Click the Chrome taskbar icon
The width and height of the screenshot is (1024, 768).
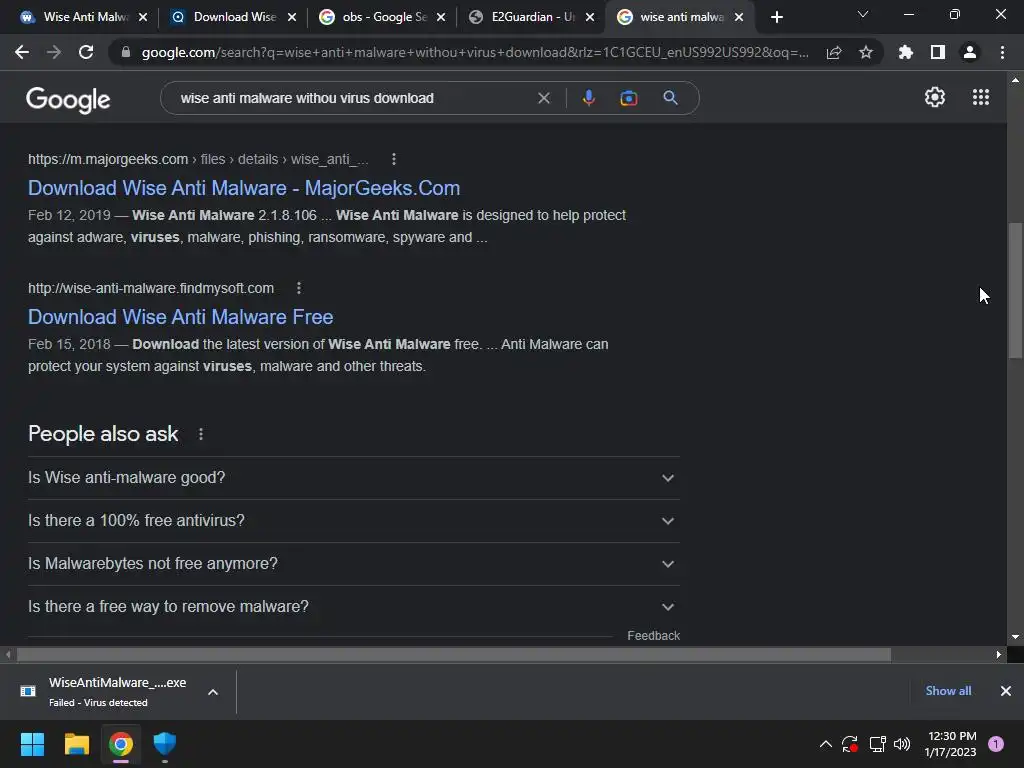(121, 744)
